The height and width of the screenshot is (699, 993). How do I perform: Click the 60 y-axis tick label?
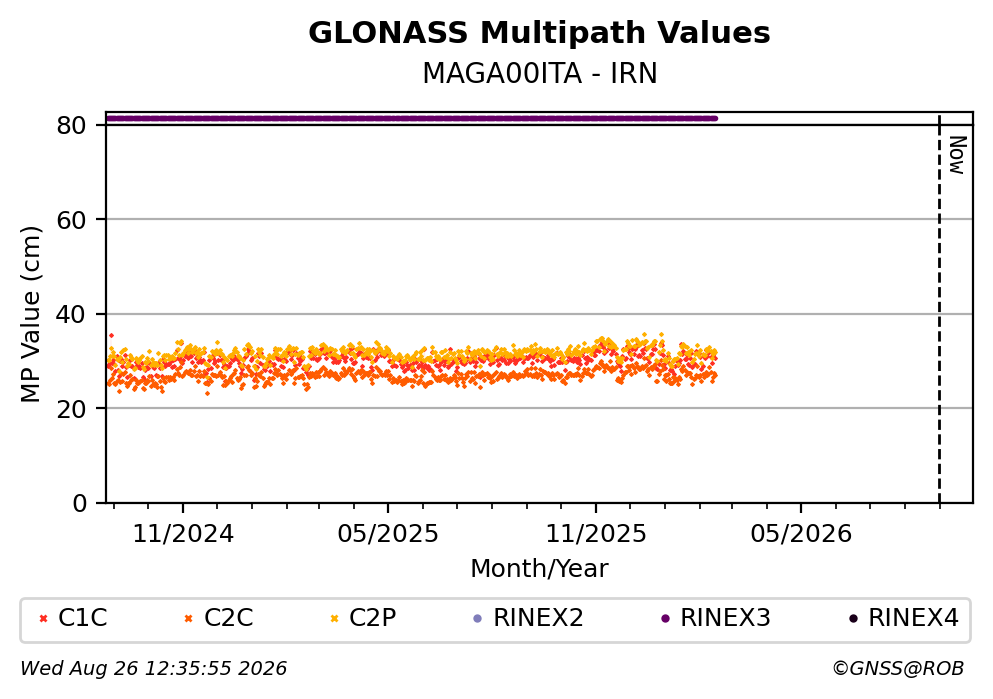click(x=72, y=220)
